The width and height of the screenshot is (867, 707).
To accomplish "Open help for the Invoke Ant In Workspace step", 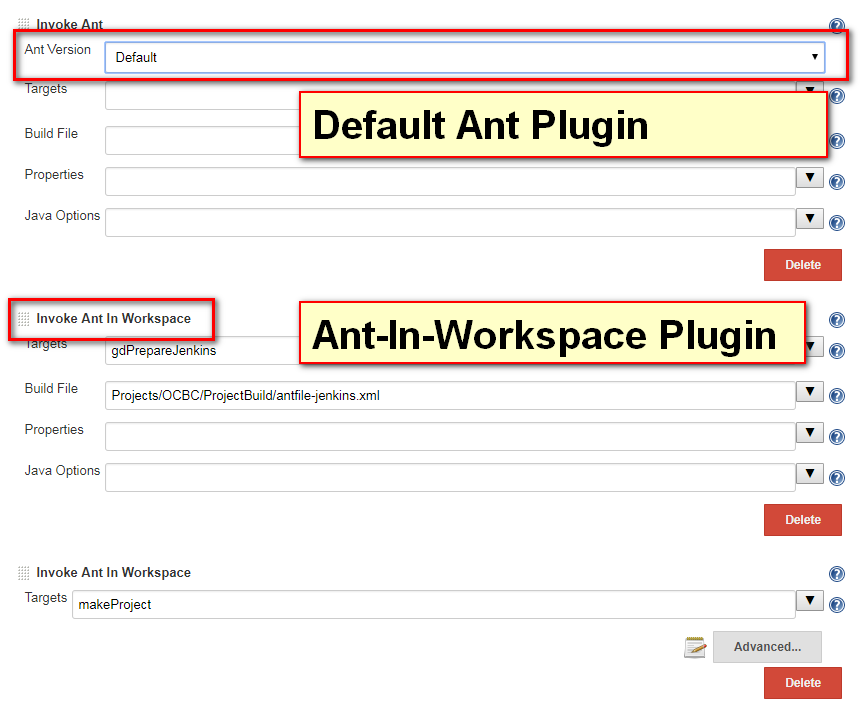I will (837, 320).
